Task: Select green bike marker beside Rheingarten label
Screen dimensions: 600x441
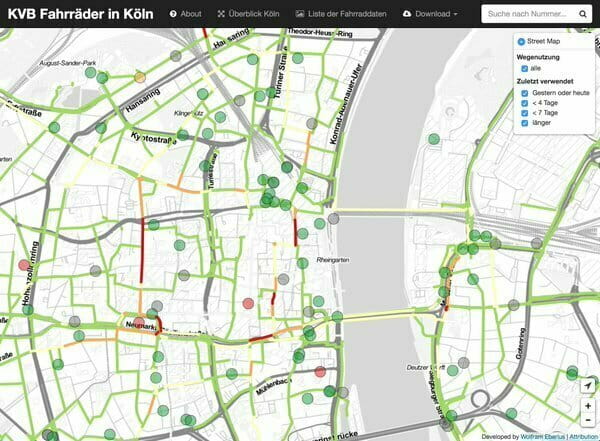Action: [x=302, y=263]
